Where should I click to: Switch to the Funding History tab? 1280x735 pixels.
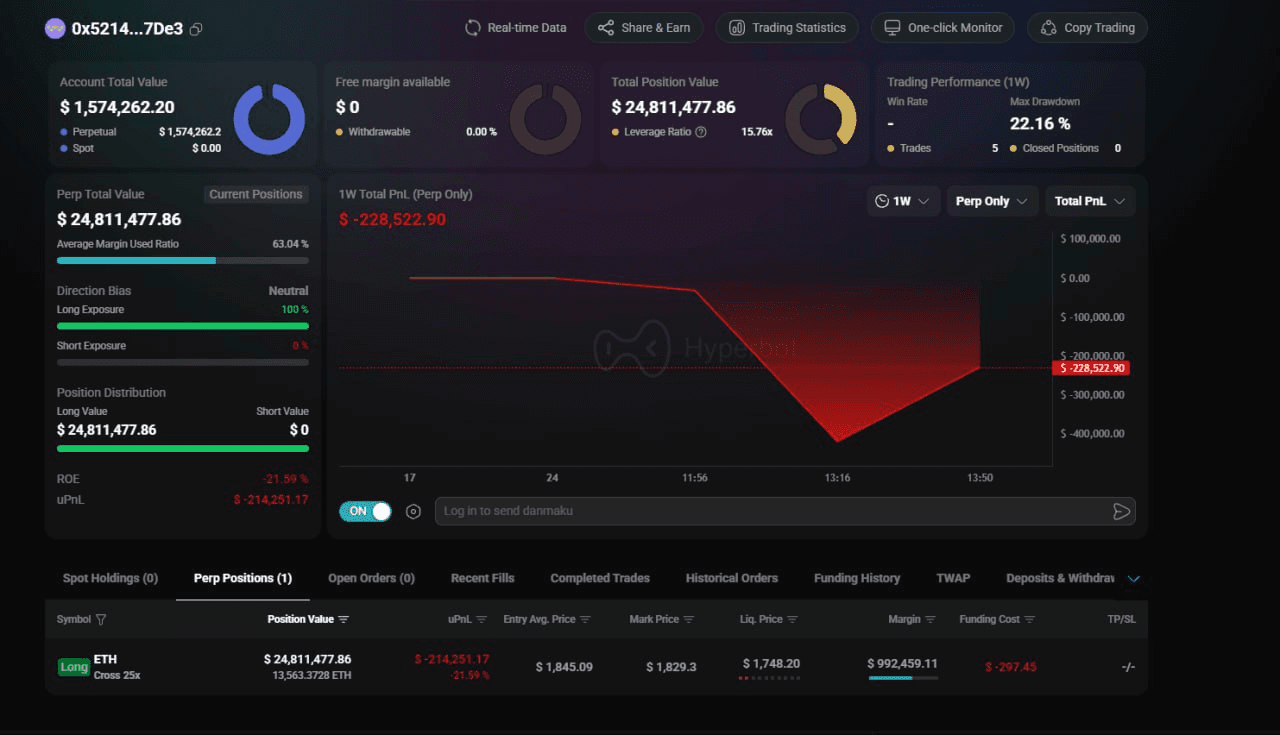[856, 578]
